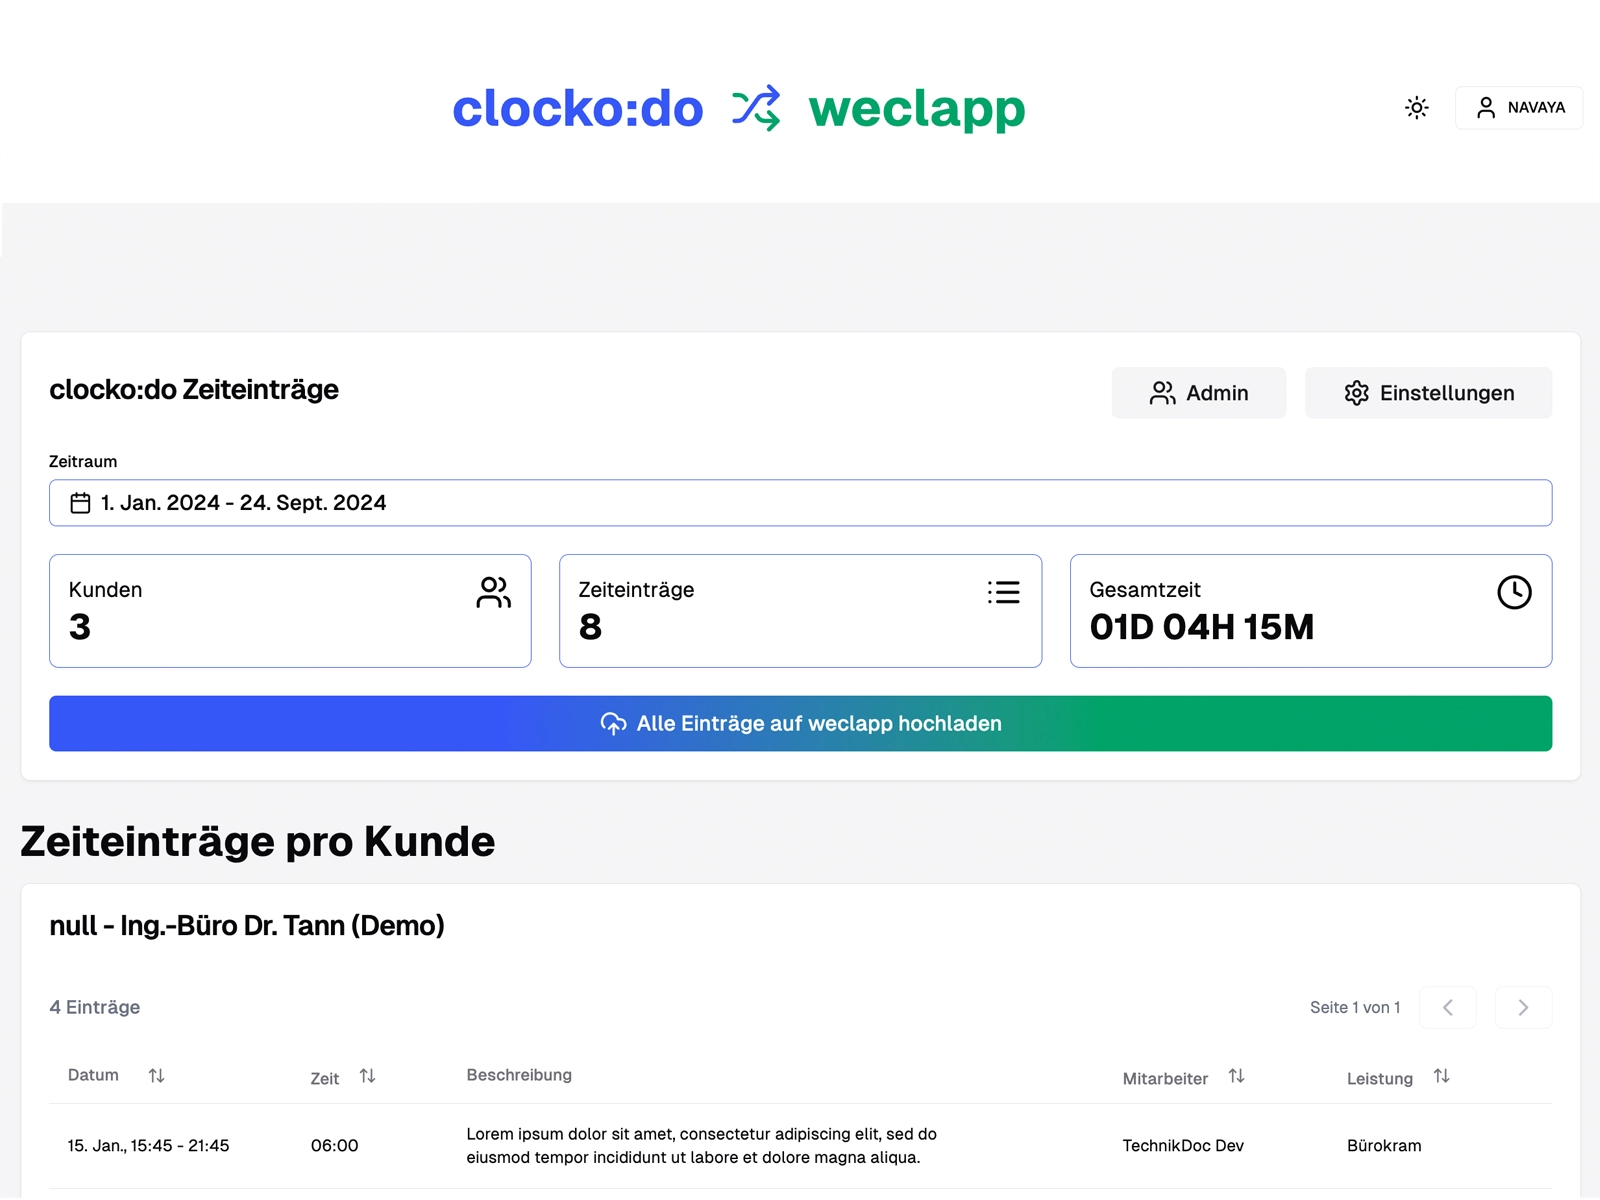Click the TechnikDoc Dev employee cell

(x=1183, y=1146)
